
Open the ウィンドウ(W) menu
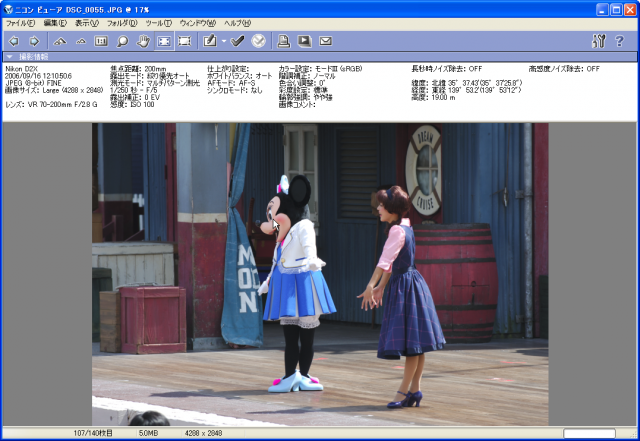(x=198, y=23)
